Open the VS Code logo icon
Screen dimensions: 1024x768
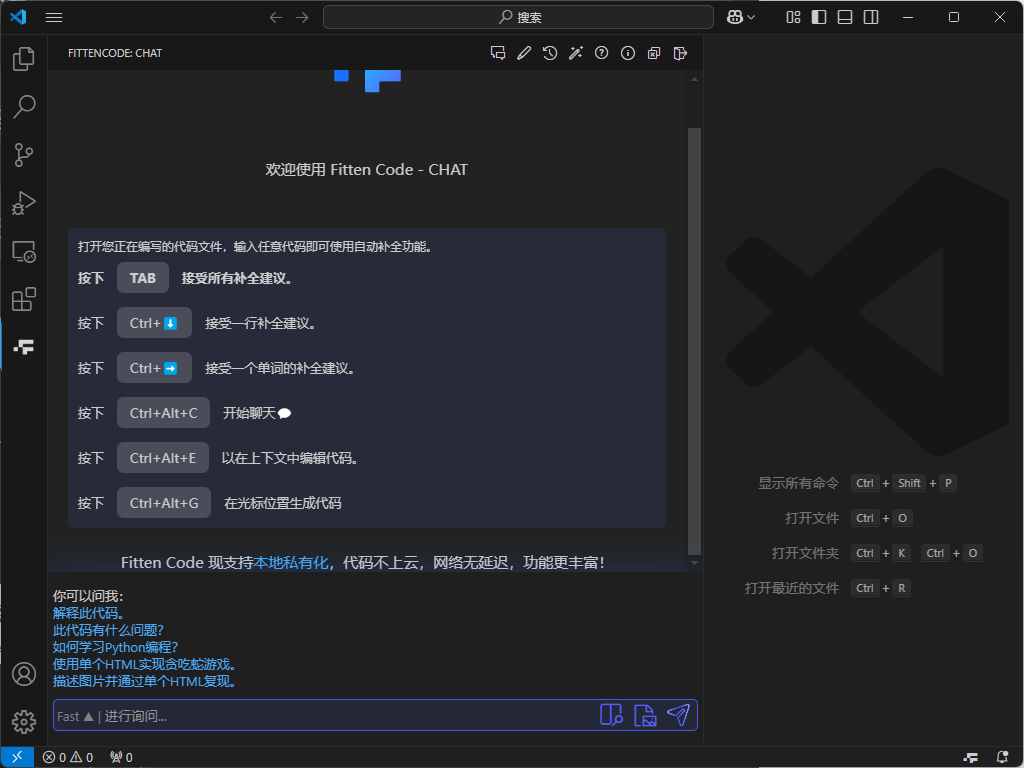pos(18,17)
